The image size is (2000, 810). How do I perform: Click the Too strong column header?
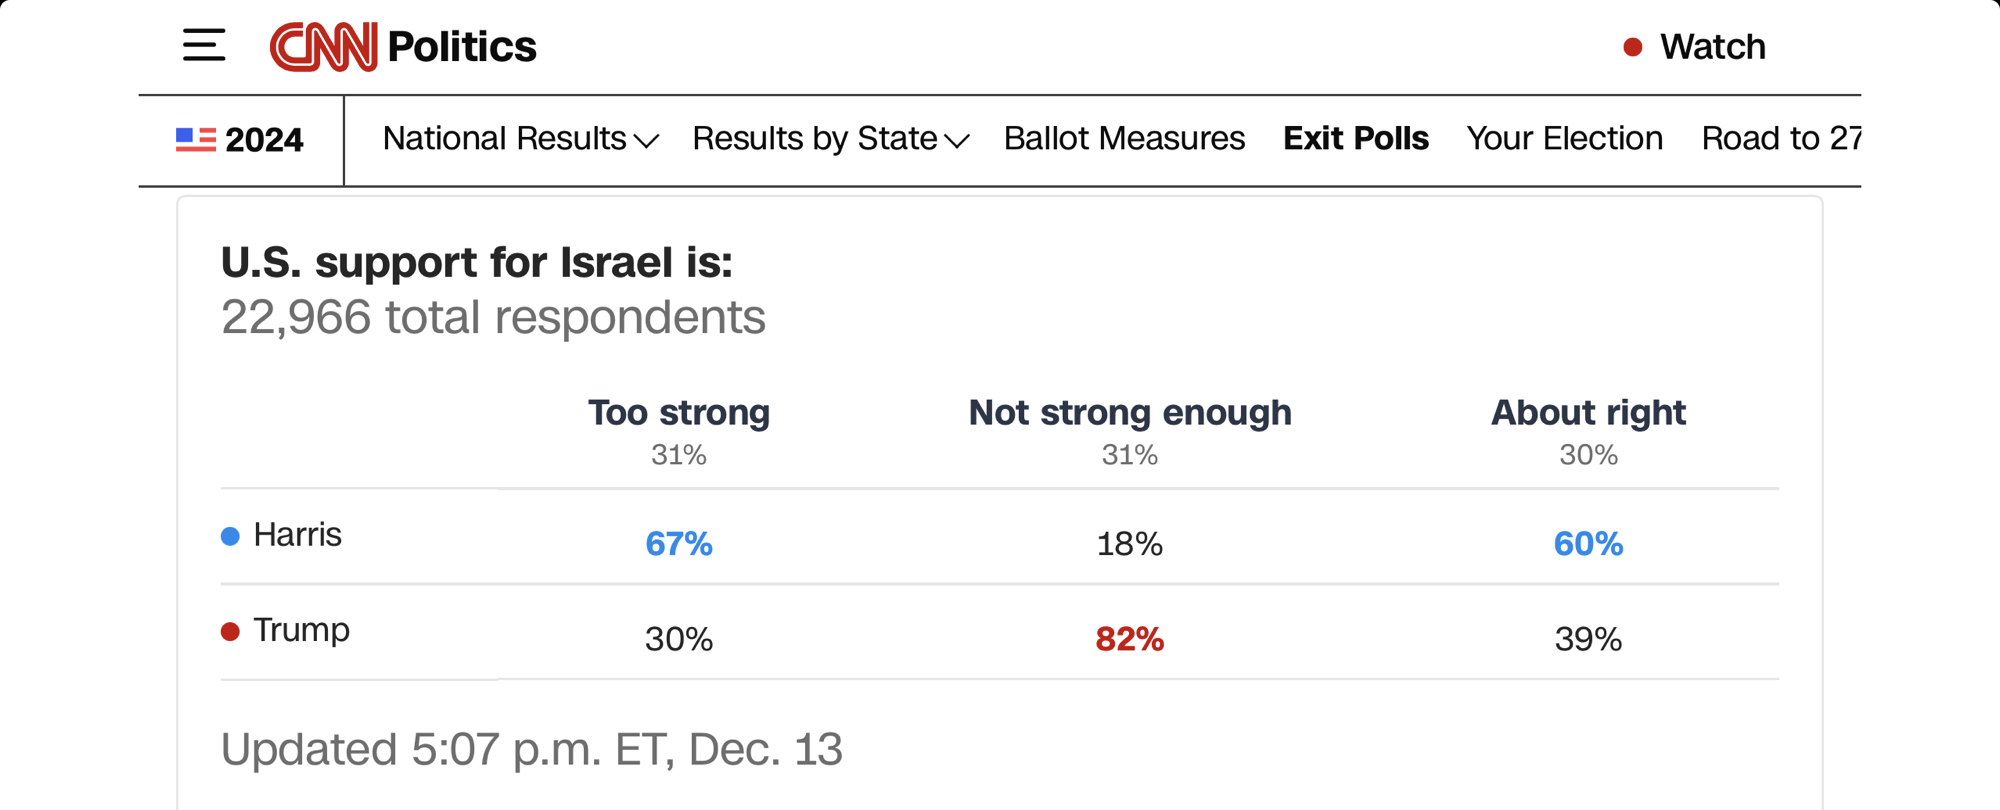[678, 413]
